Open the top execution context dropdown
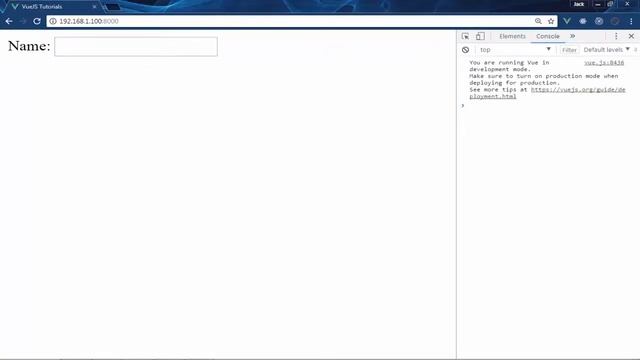 (x=515, y=50)
